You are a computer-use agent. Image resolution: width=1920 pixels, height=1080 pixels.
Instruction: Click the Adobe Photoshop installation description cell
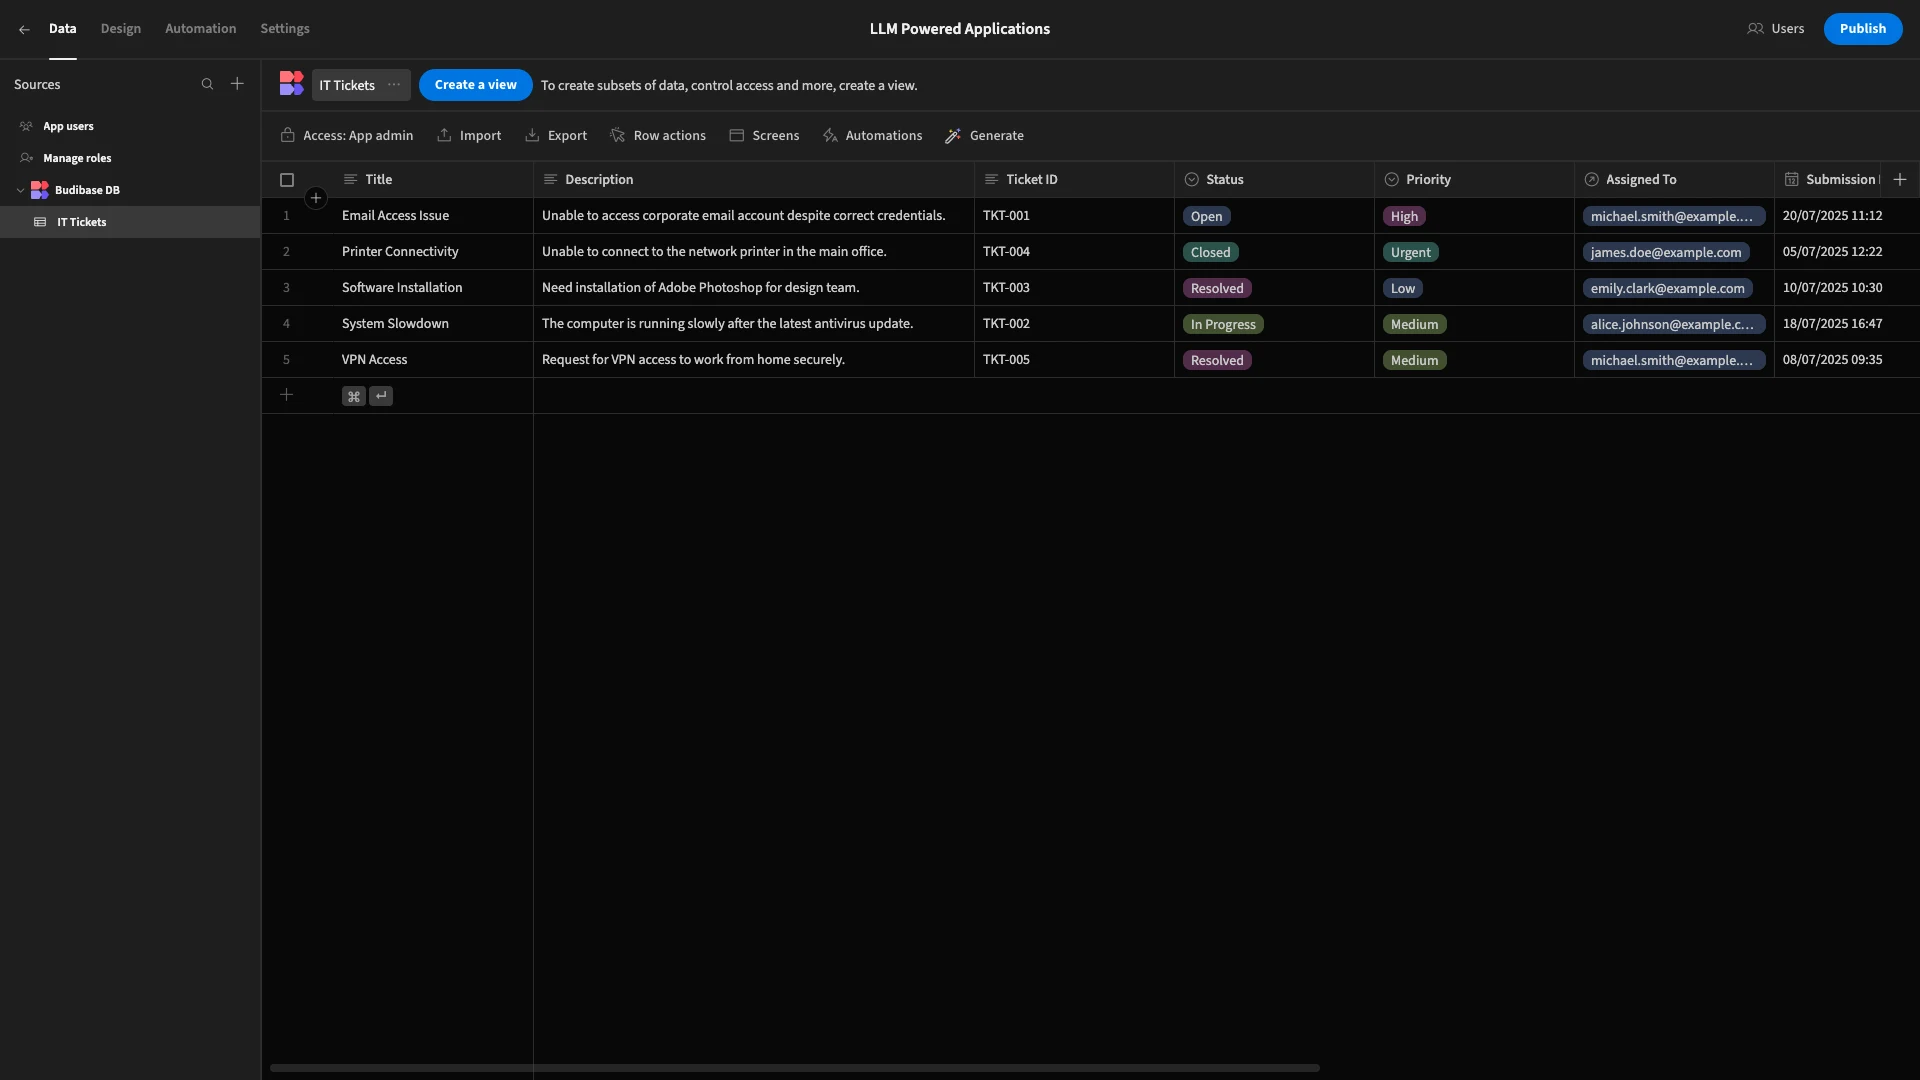click(x=754, y=288)
